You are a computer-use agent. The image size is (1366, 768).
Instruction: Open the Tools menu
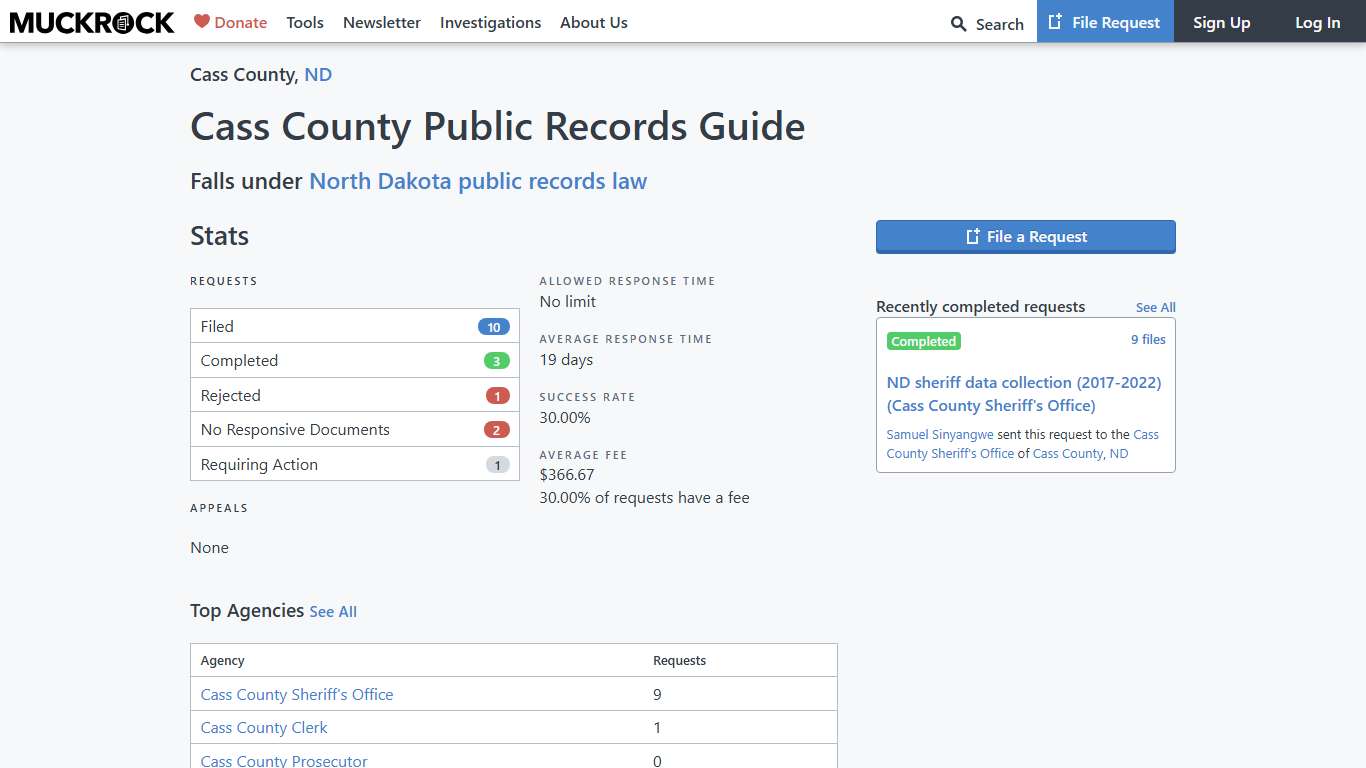point(305,22)
